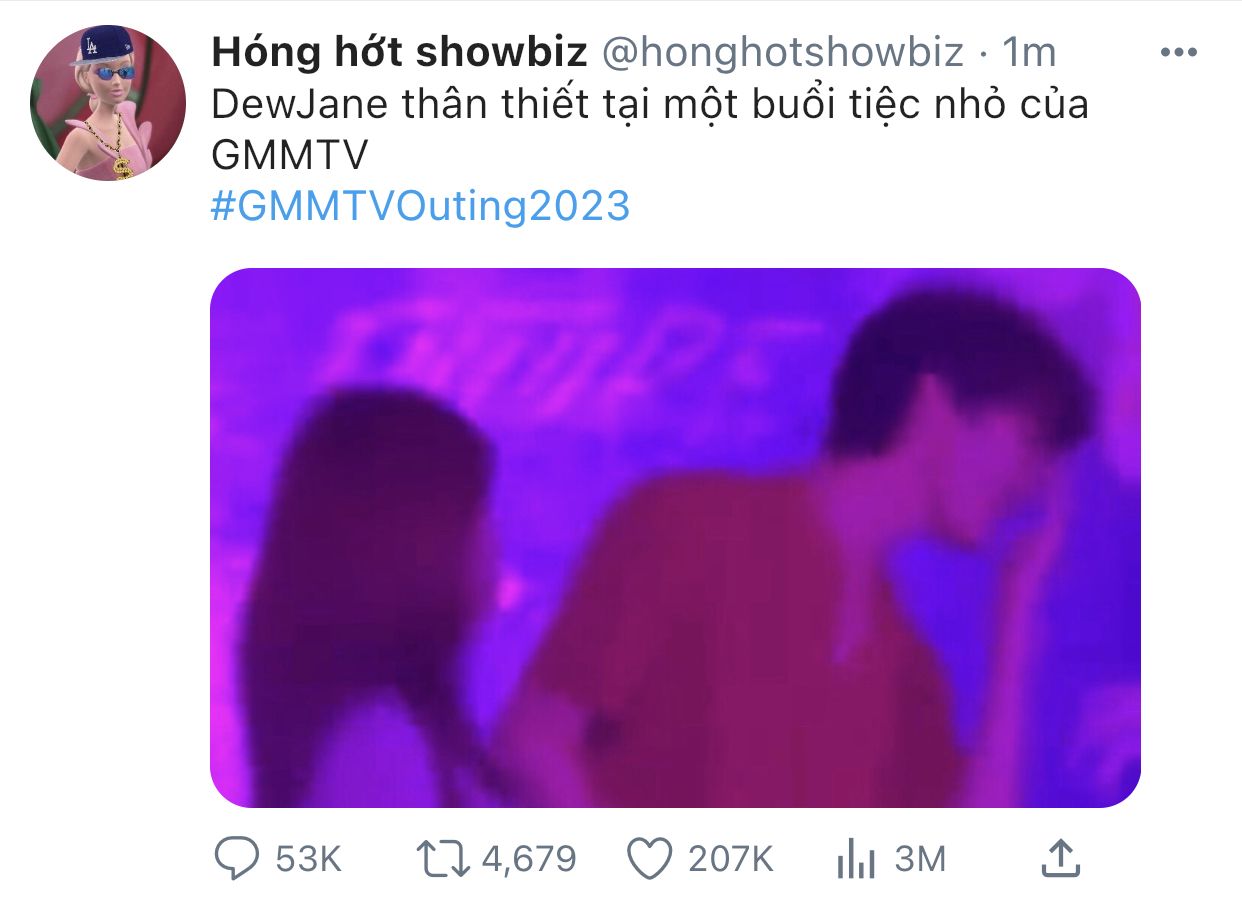Open the blurred purple party photo

(x=675, y=538)
